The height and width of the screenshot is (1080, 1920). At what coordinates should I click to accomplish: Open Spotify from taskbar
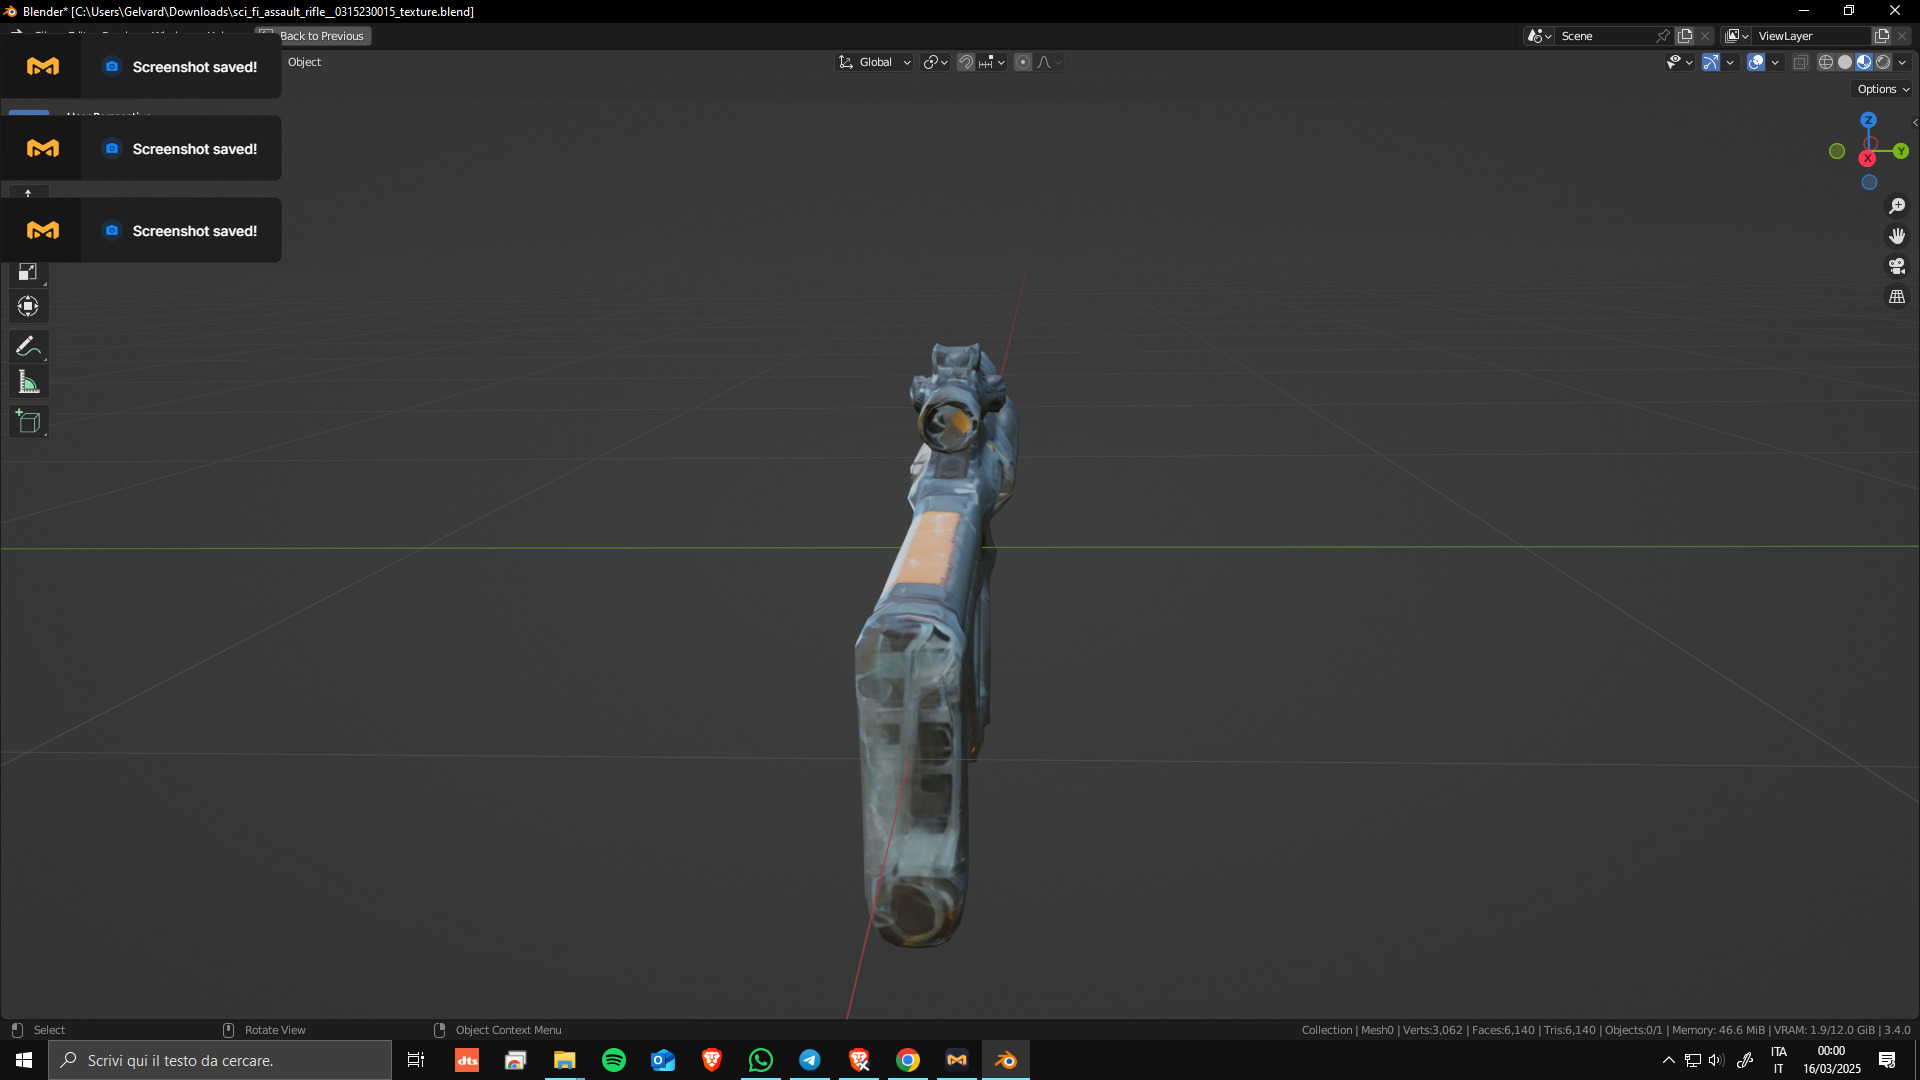click(x=614, y=1060)
